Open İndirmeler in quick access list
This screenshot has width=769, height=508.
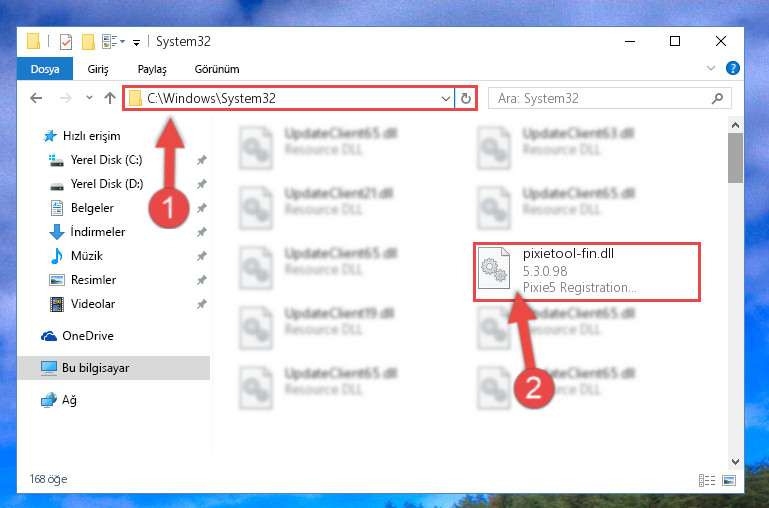[x=98, y=231]
